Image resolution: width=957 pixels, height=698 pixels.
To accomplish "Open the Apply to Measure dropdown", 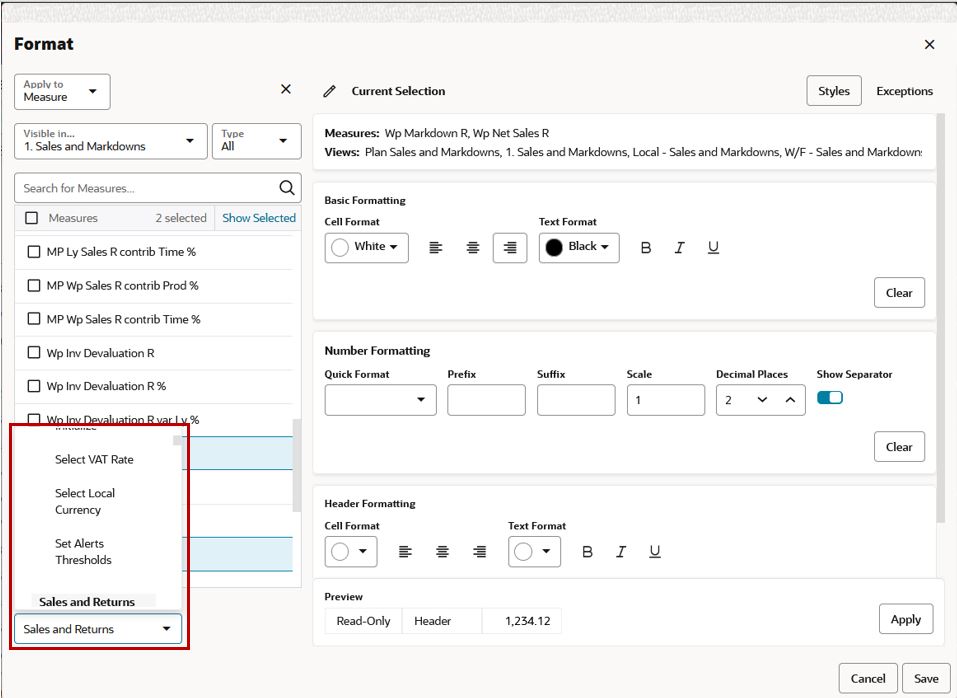I will pos(62,92).
